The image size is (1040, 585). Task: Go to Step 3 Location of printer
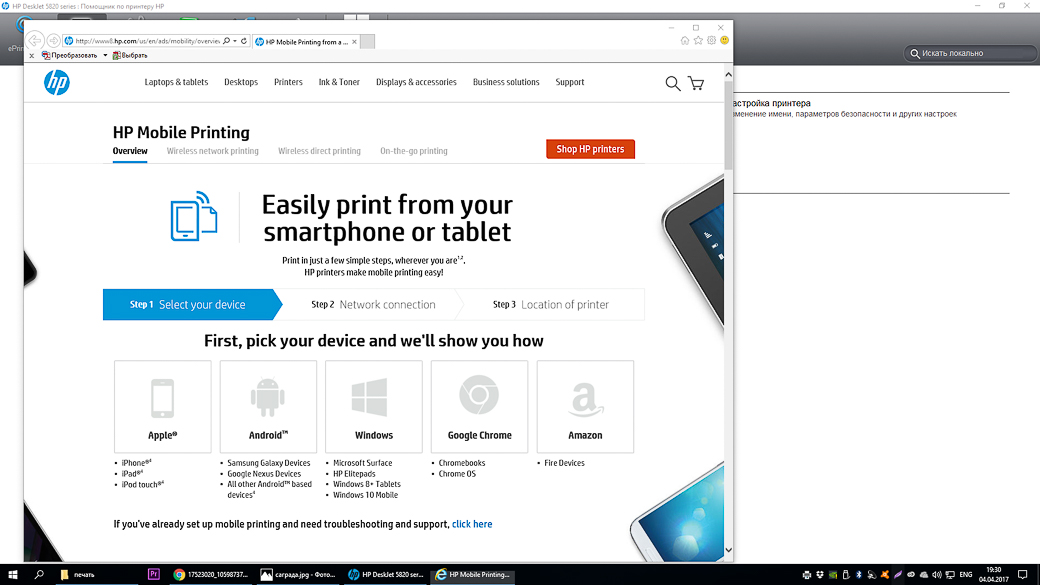click(x=552, y=304)
